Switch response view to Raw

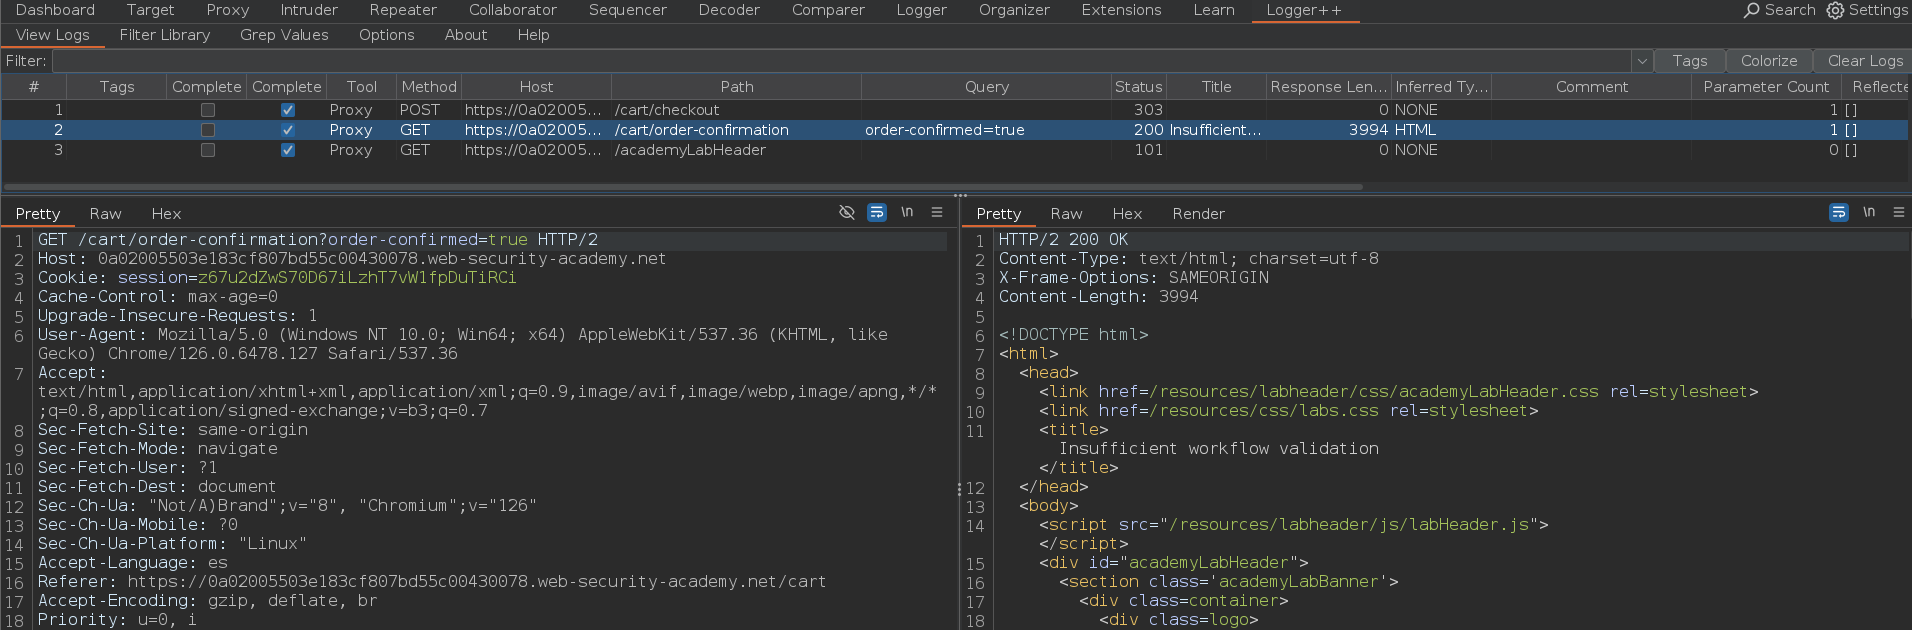point(1066,213)
